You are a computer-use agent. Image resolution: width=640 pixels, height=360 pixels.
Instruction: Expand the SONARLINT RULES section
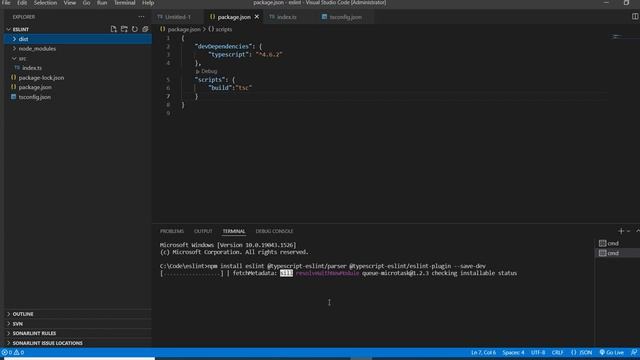click(x=78, y=333)
